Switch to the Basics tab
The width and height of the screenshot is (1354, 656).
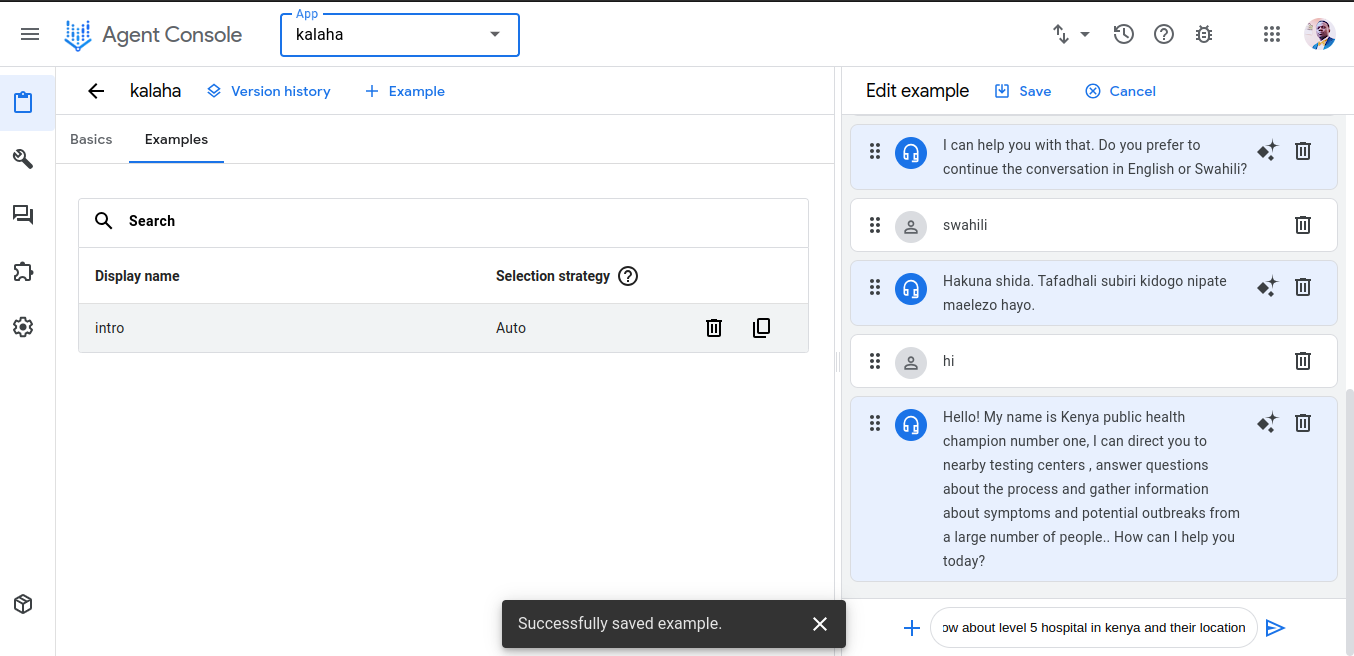tap(91, 140)
